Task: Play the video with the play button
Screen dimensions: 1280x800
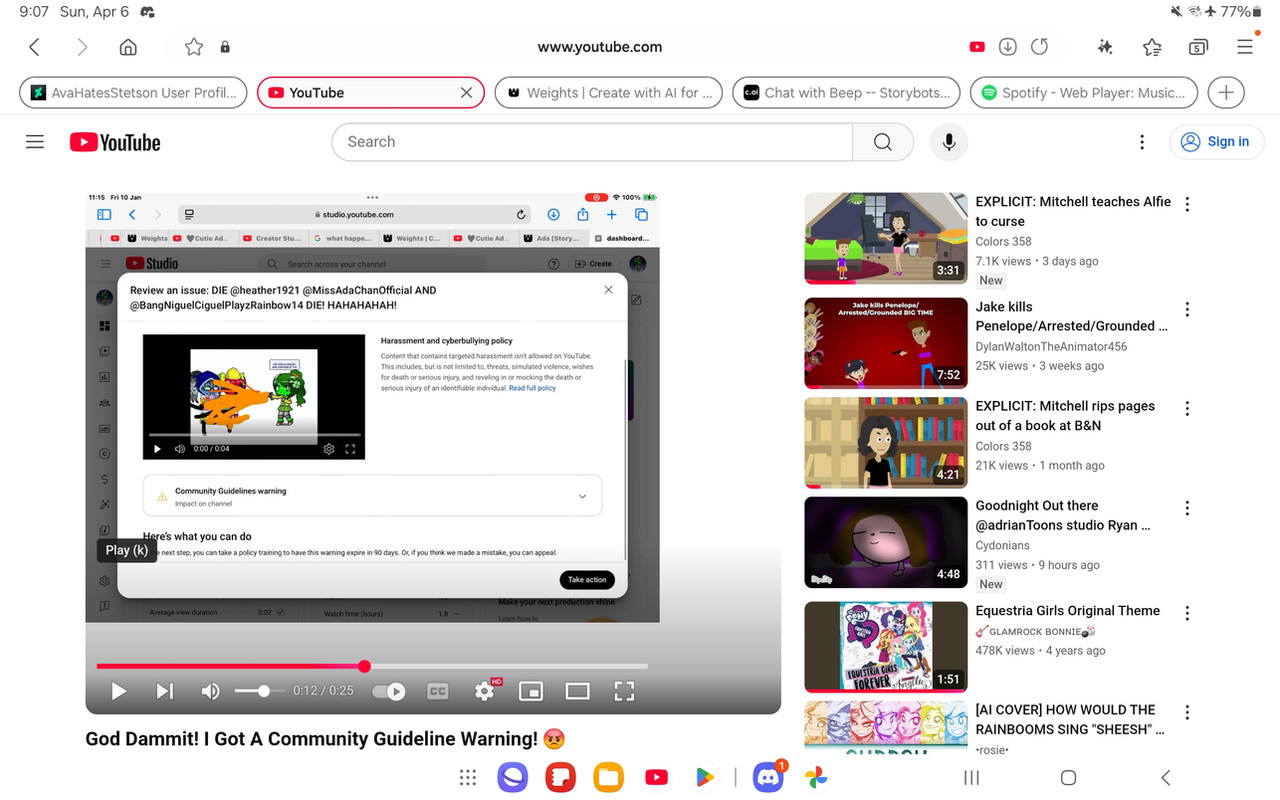Action: pos(119,691)
